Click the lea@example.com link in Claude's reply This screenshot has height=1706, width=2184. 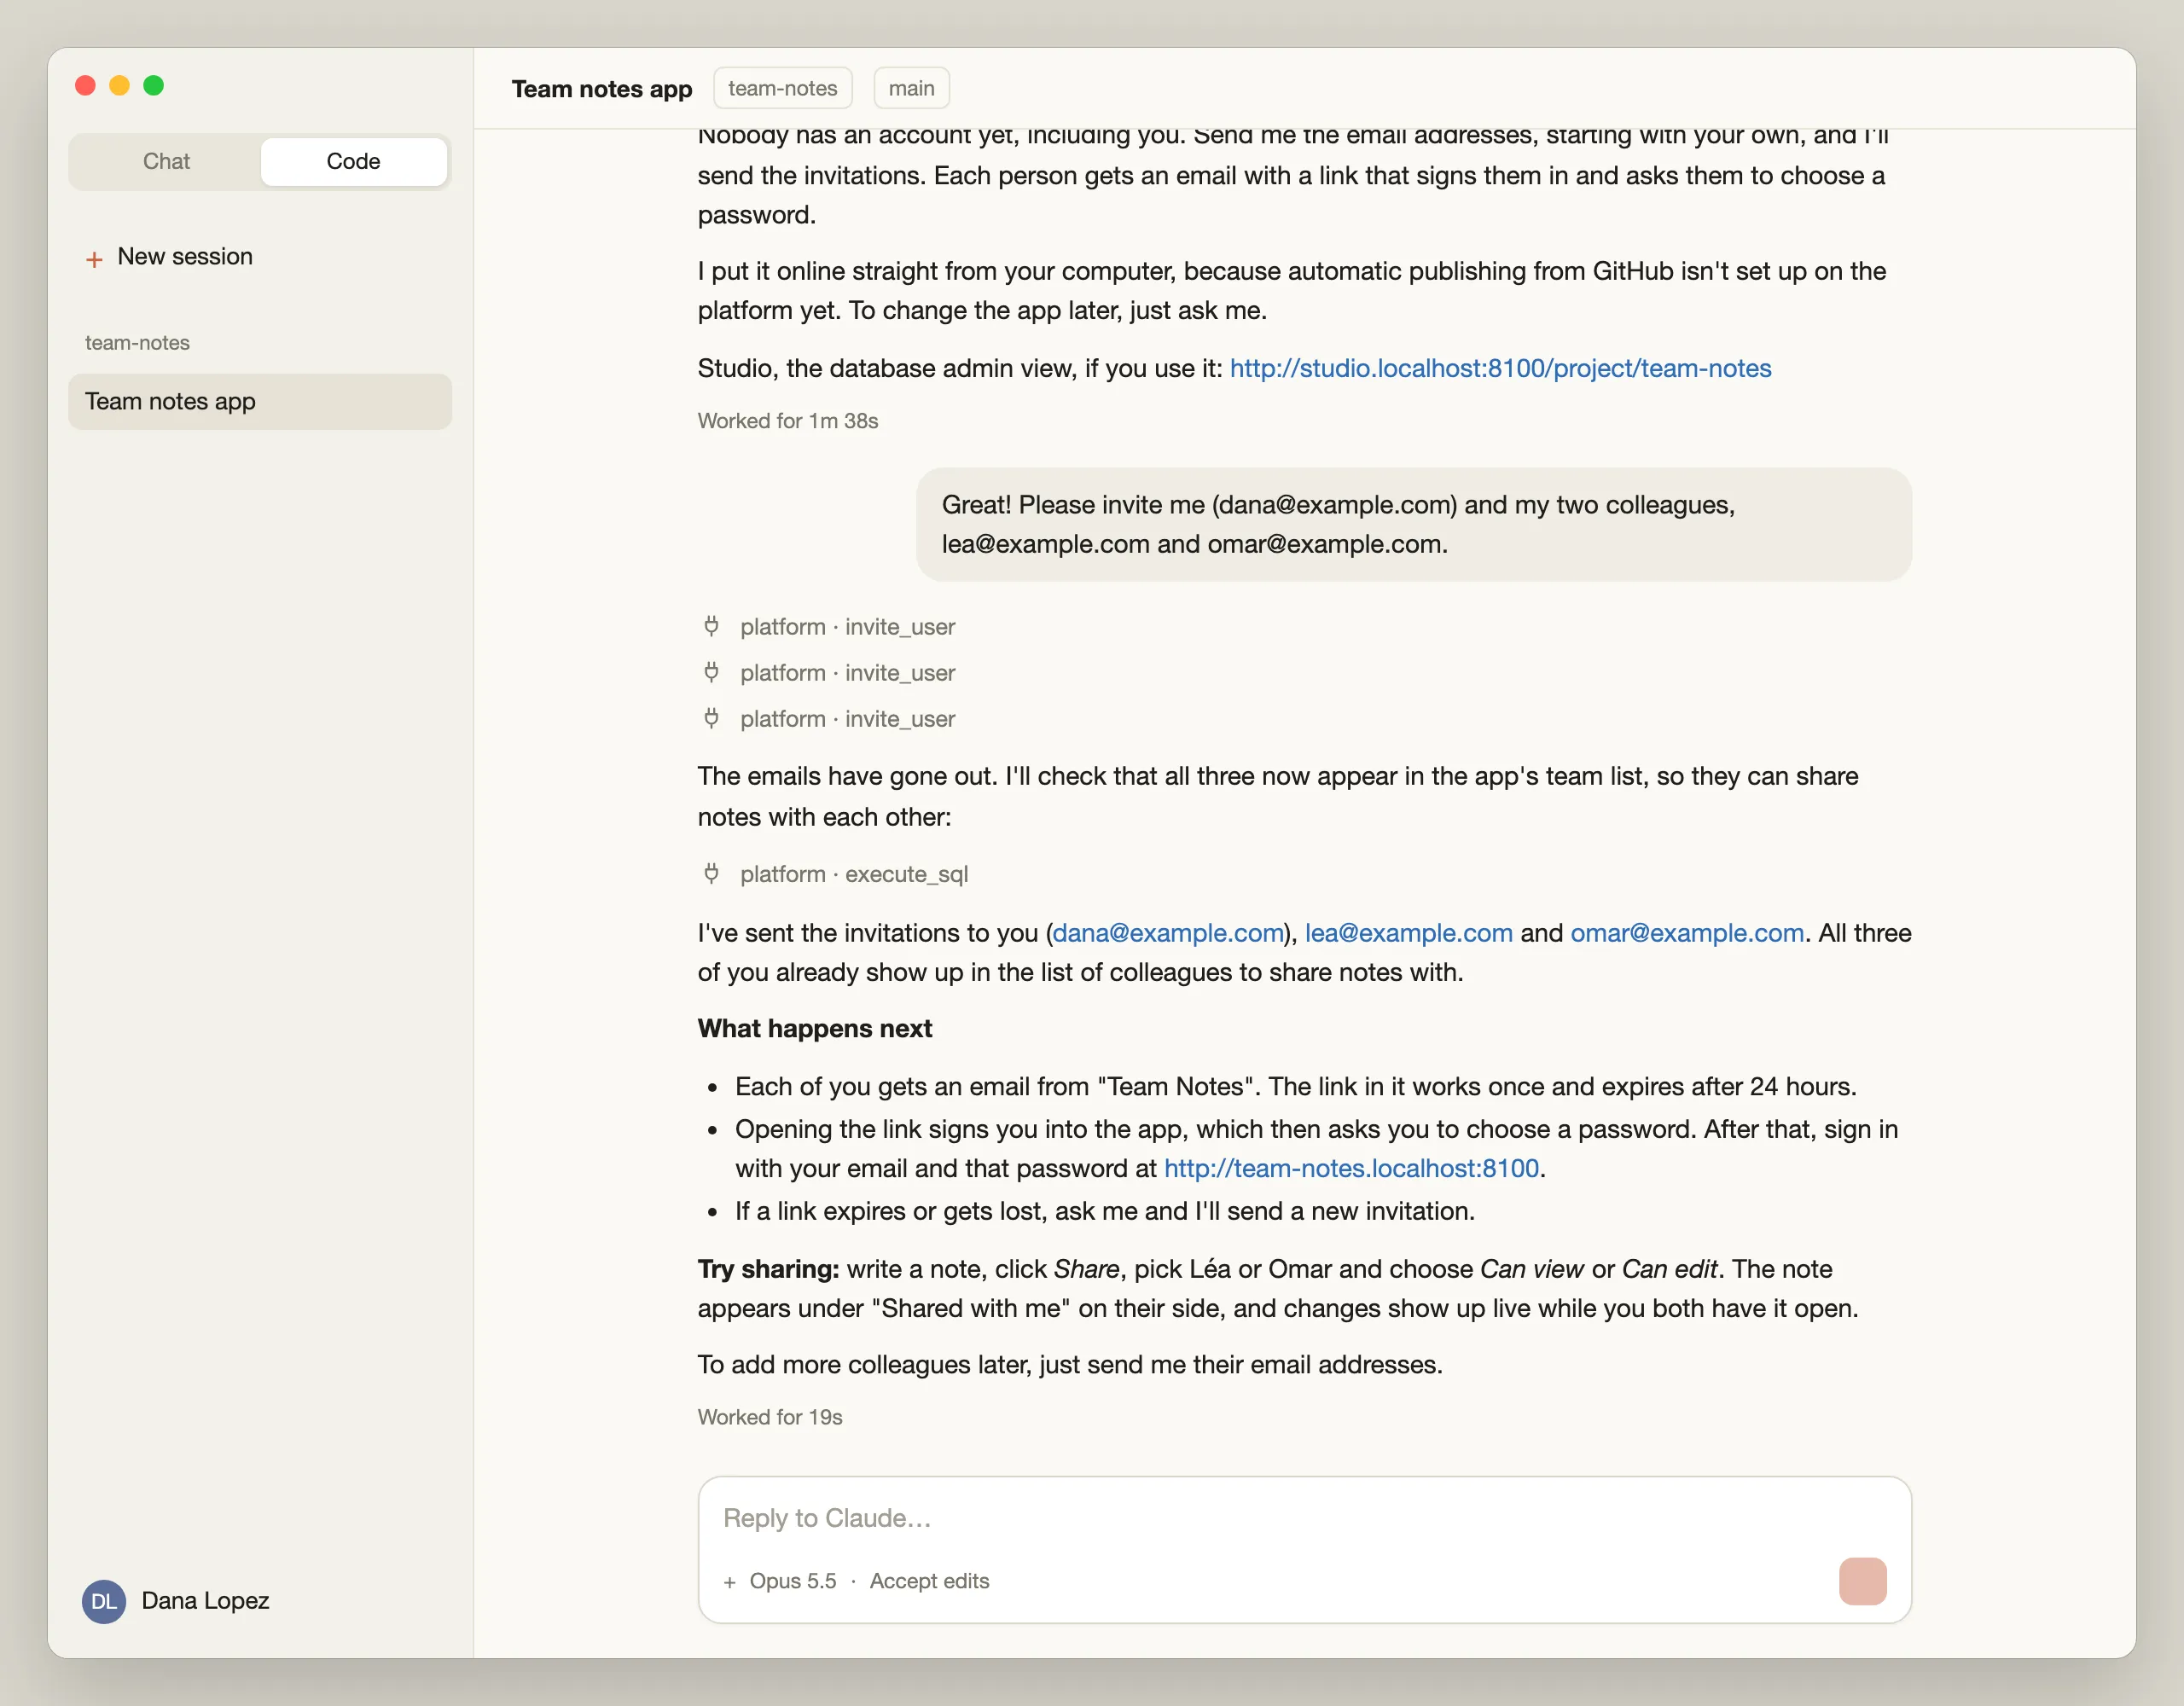[x=1408, y=932]
